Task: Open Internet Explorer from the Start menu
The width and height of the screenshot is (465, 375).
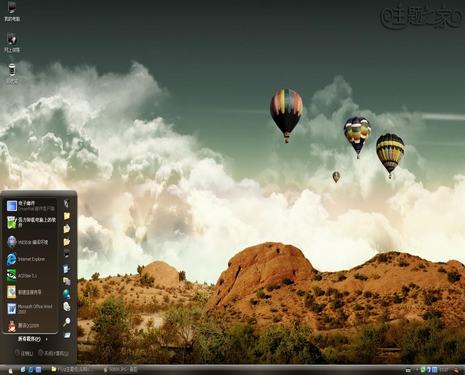Action: coord(30,259)
